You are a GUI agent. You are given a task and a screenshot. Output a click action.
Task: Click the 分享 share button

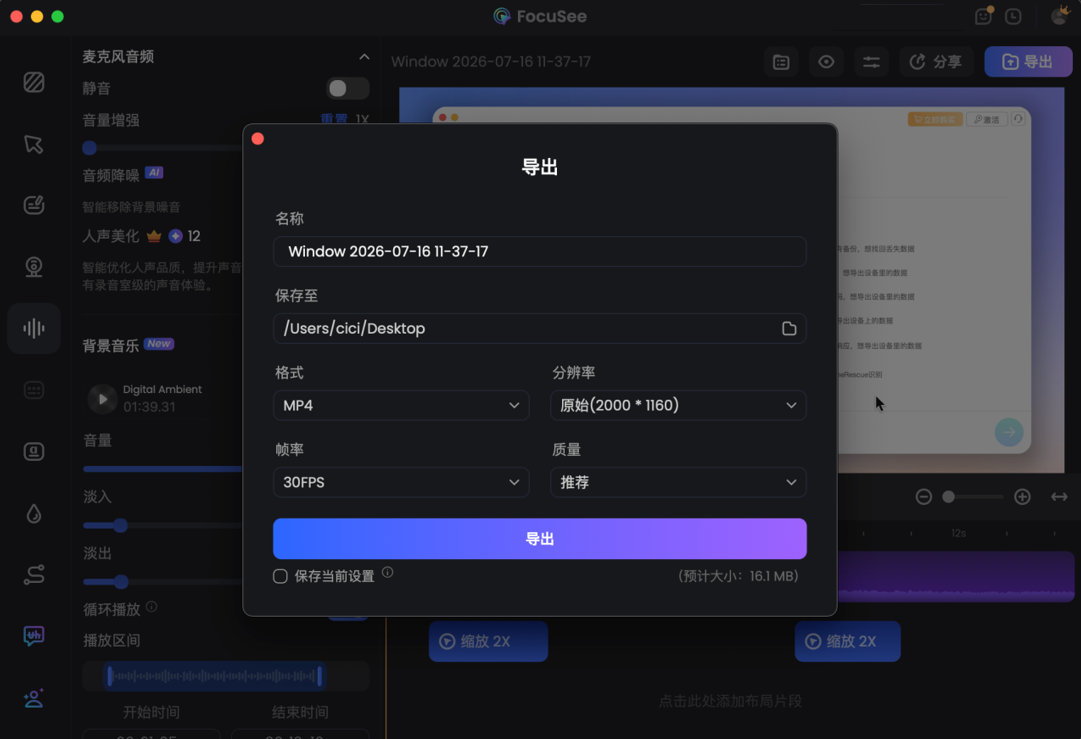point(936,62)
